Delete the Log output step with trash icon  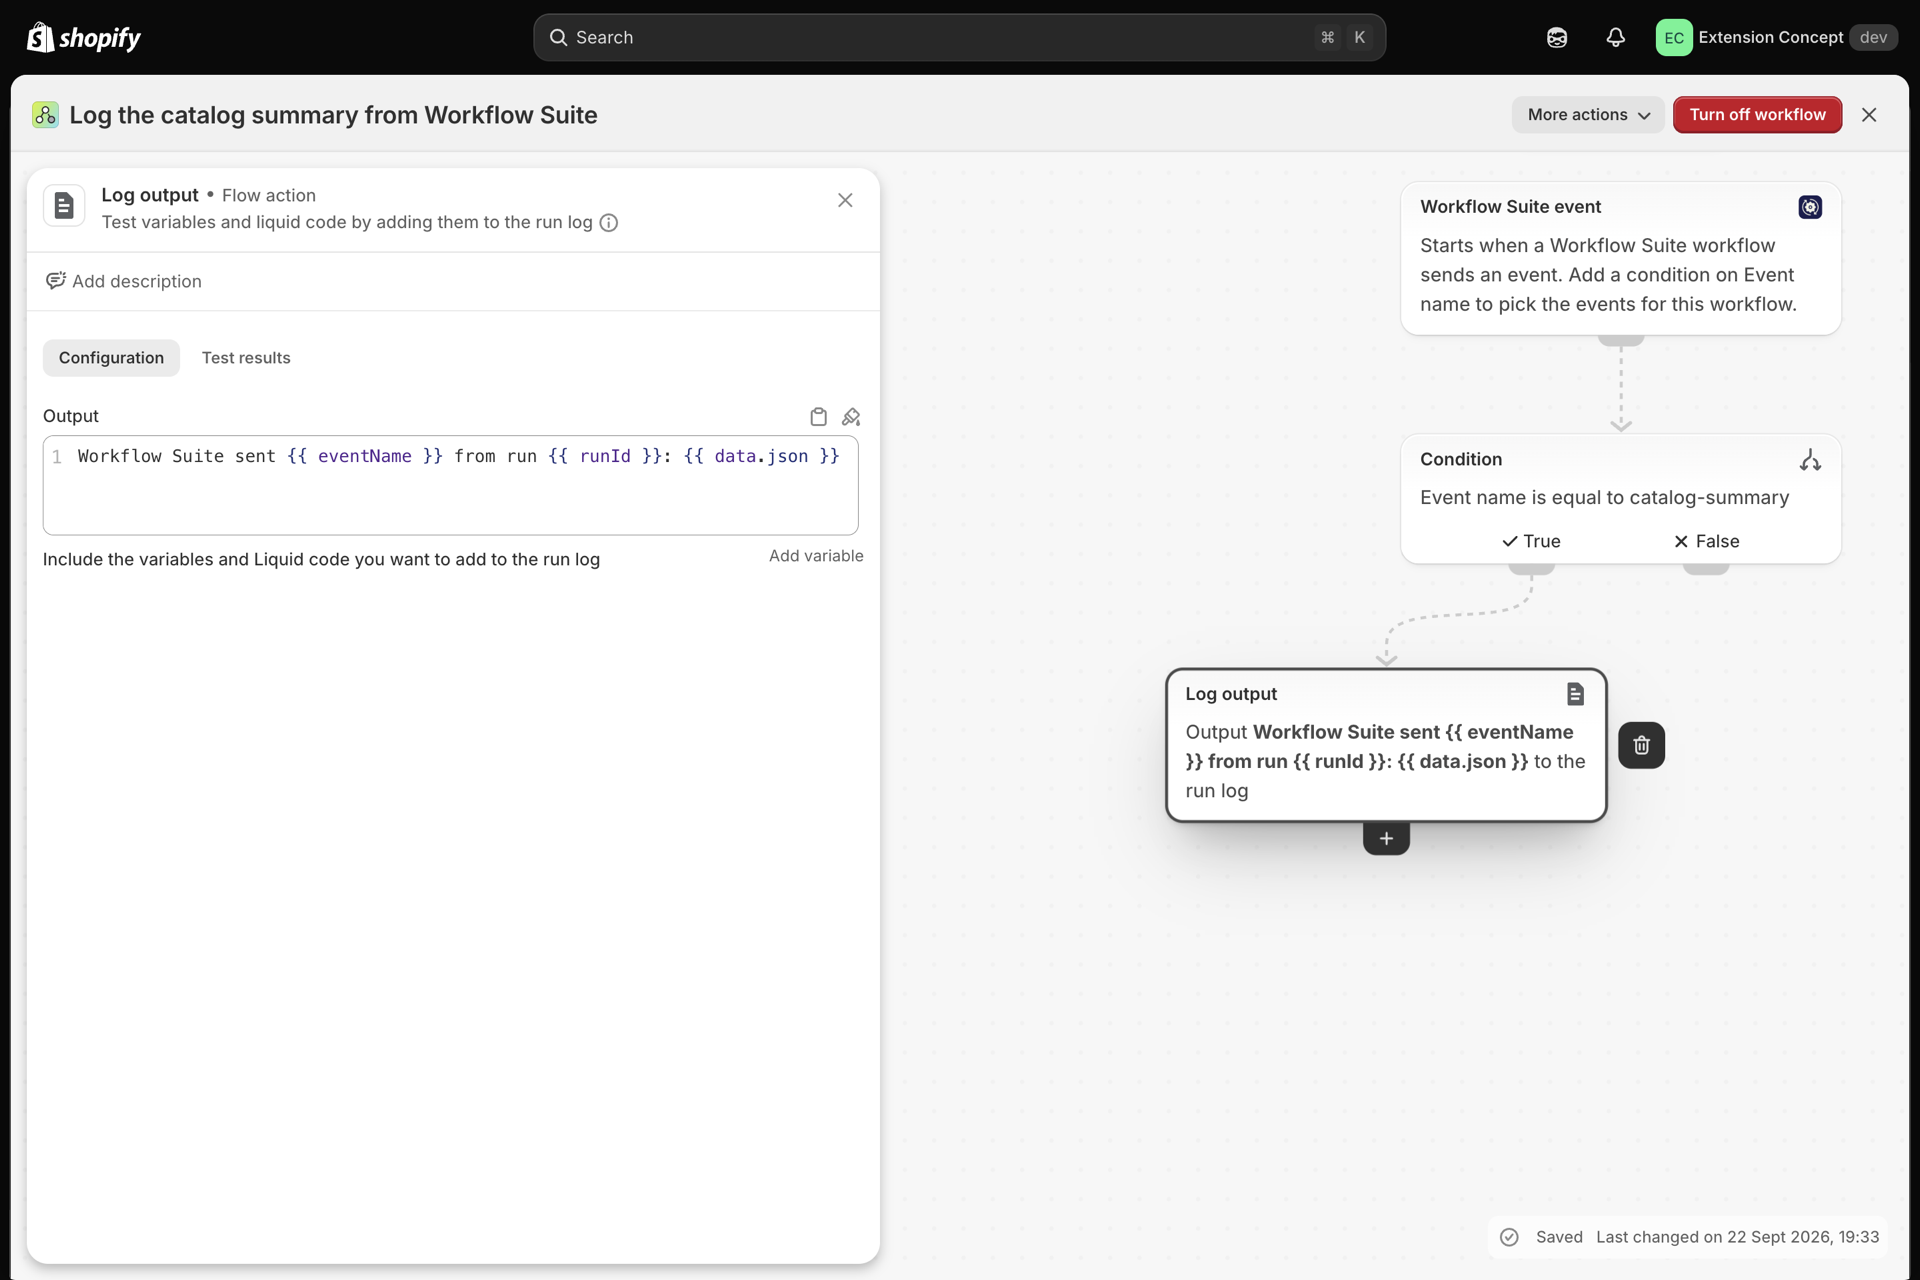1641,745
